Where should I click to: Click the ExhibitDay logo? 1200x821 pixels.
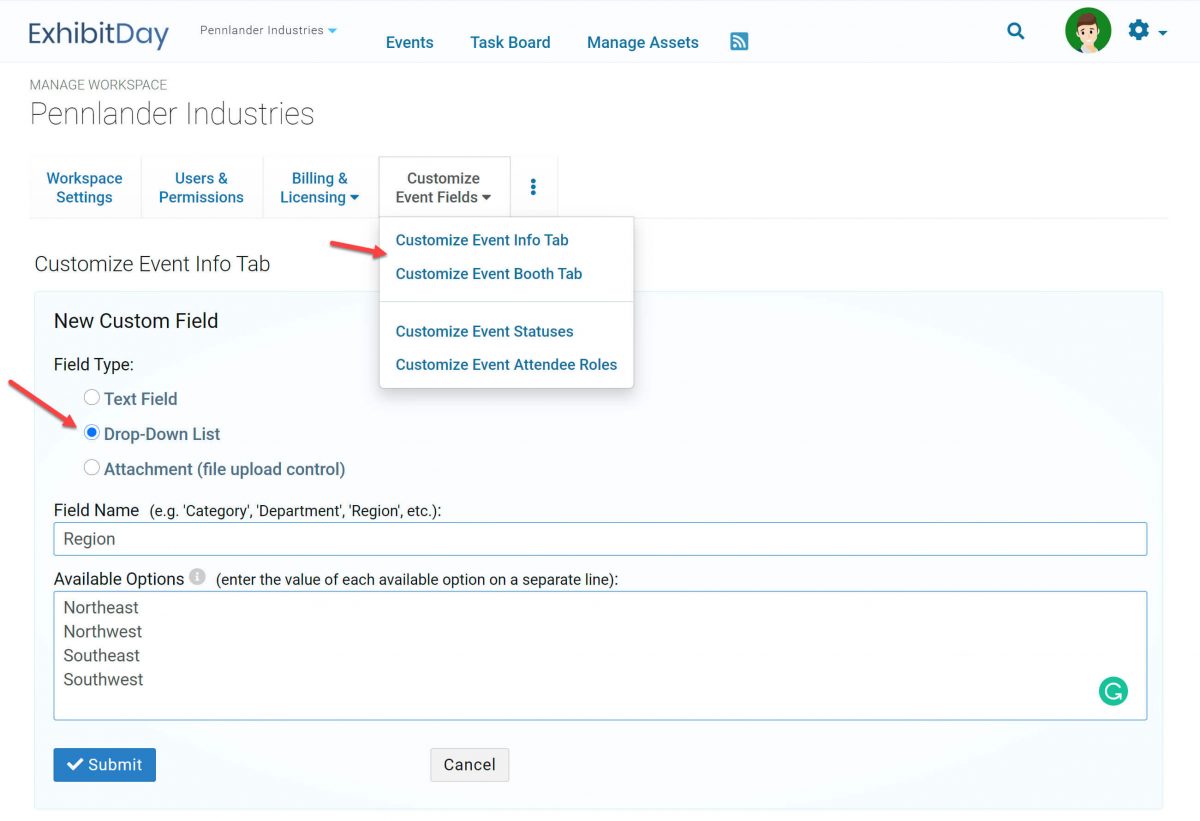click(x=98, y=33)
